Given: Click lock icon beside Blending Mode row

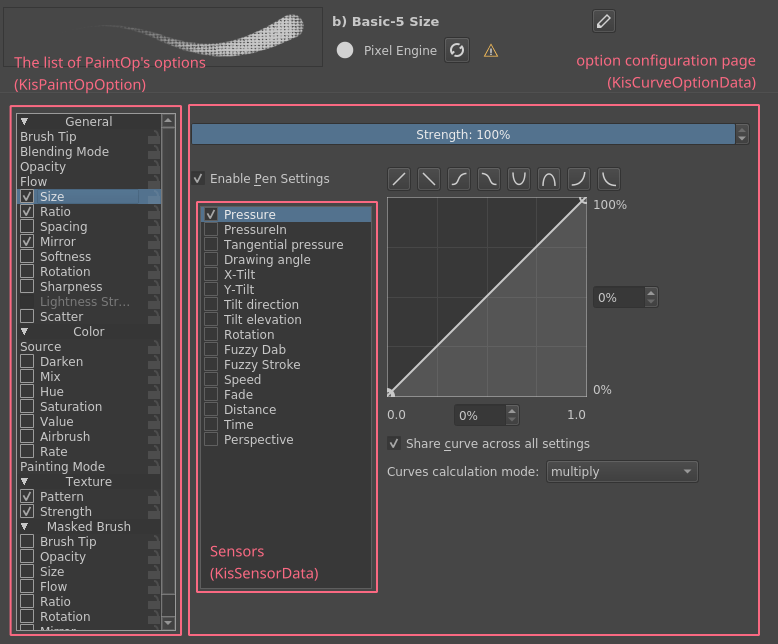Looking at the screenshot, I should (154, 152).
